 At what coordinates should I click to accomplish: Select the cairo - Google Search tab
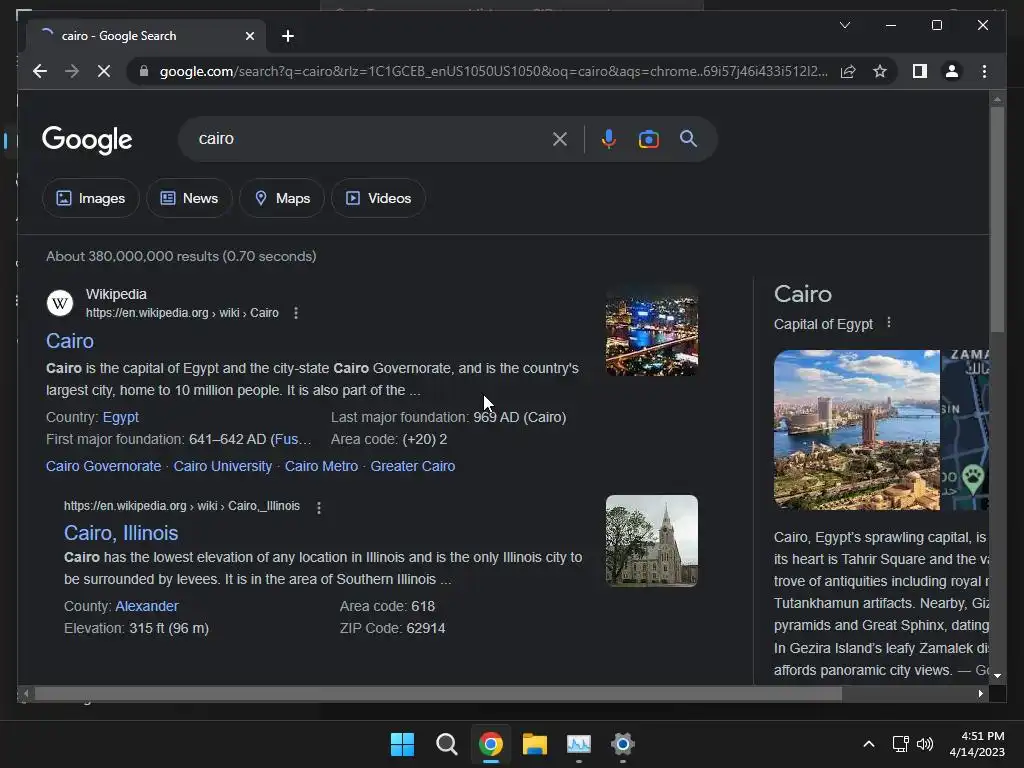click(x=145, y=36)
